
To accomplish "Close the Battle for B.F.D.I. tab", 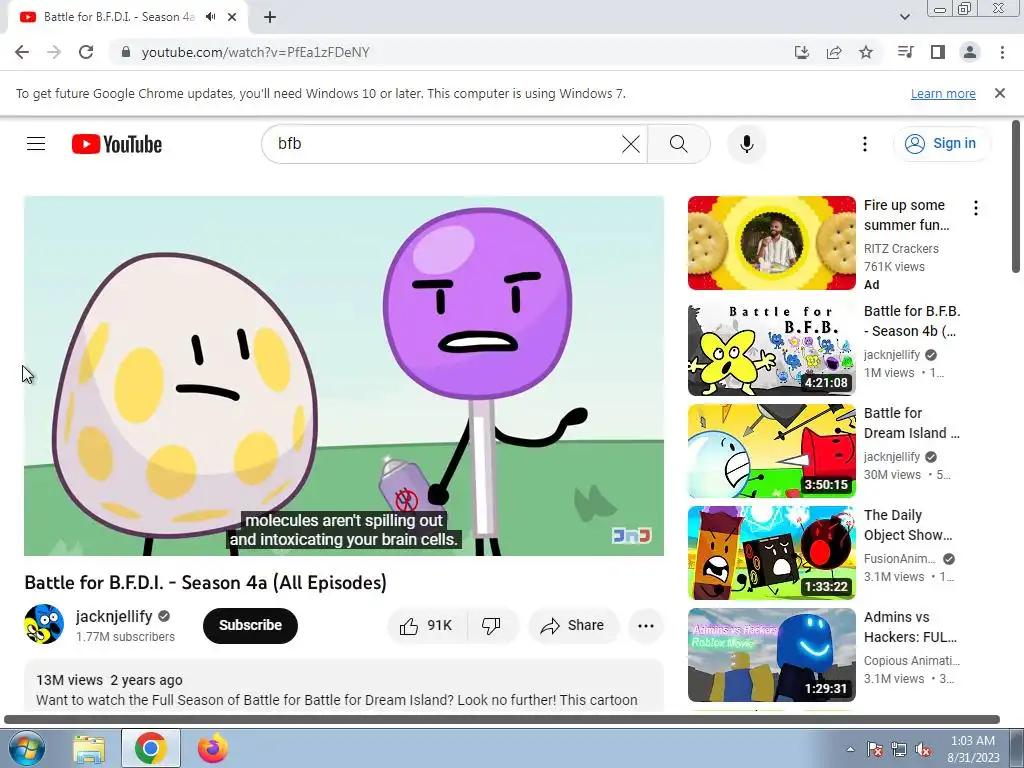I will click(x=232, y=17).
